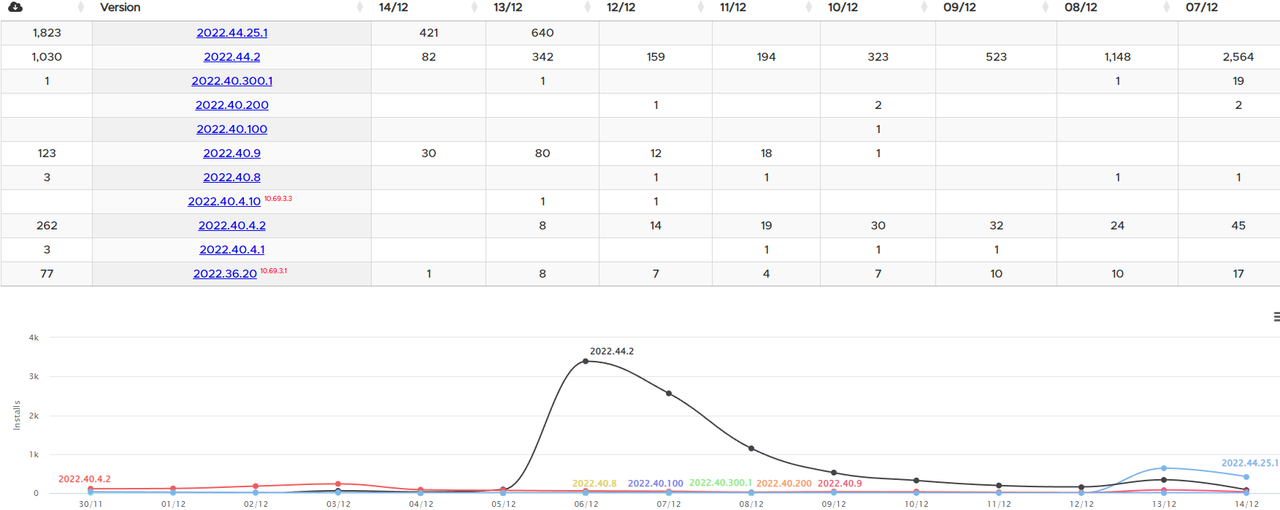Click the 06/12 x-axis date label

click(x=586, y=504)
